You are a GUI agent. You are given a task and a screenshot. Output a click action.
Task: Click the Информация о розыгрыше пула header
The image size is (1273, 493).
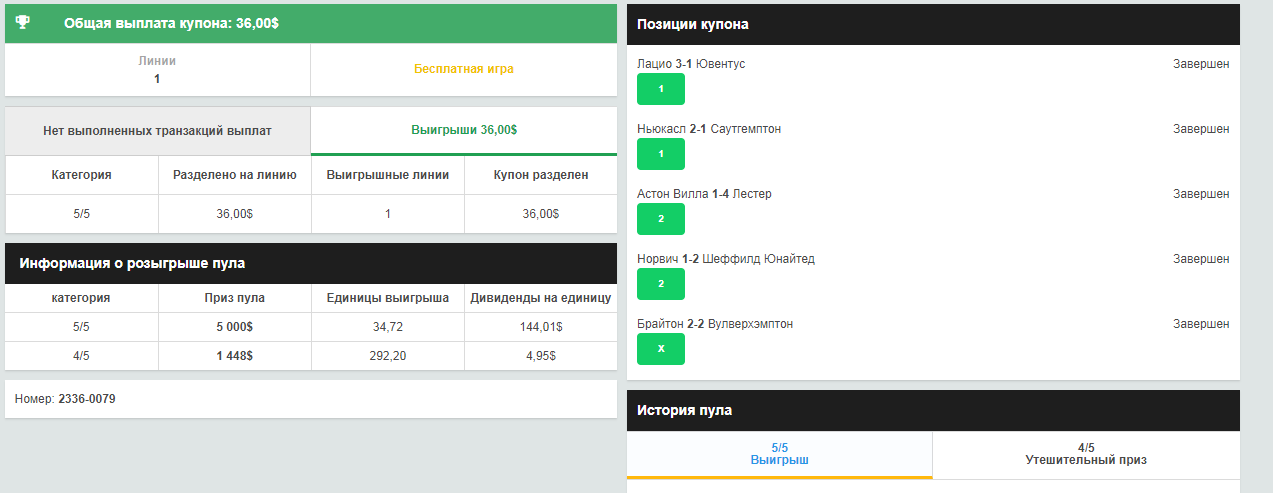pos(311,264)
